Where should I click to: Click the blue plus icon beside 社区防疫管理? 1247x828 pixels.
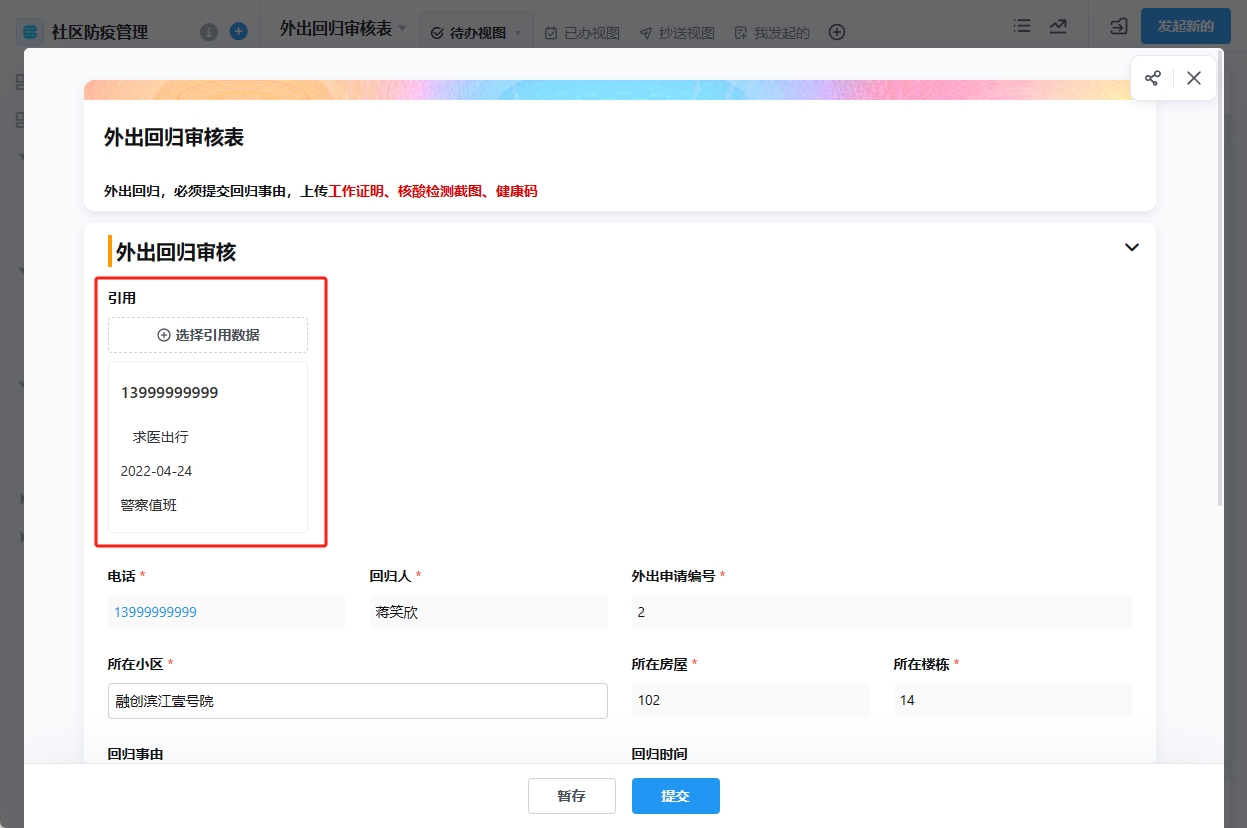coord(238,32)
